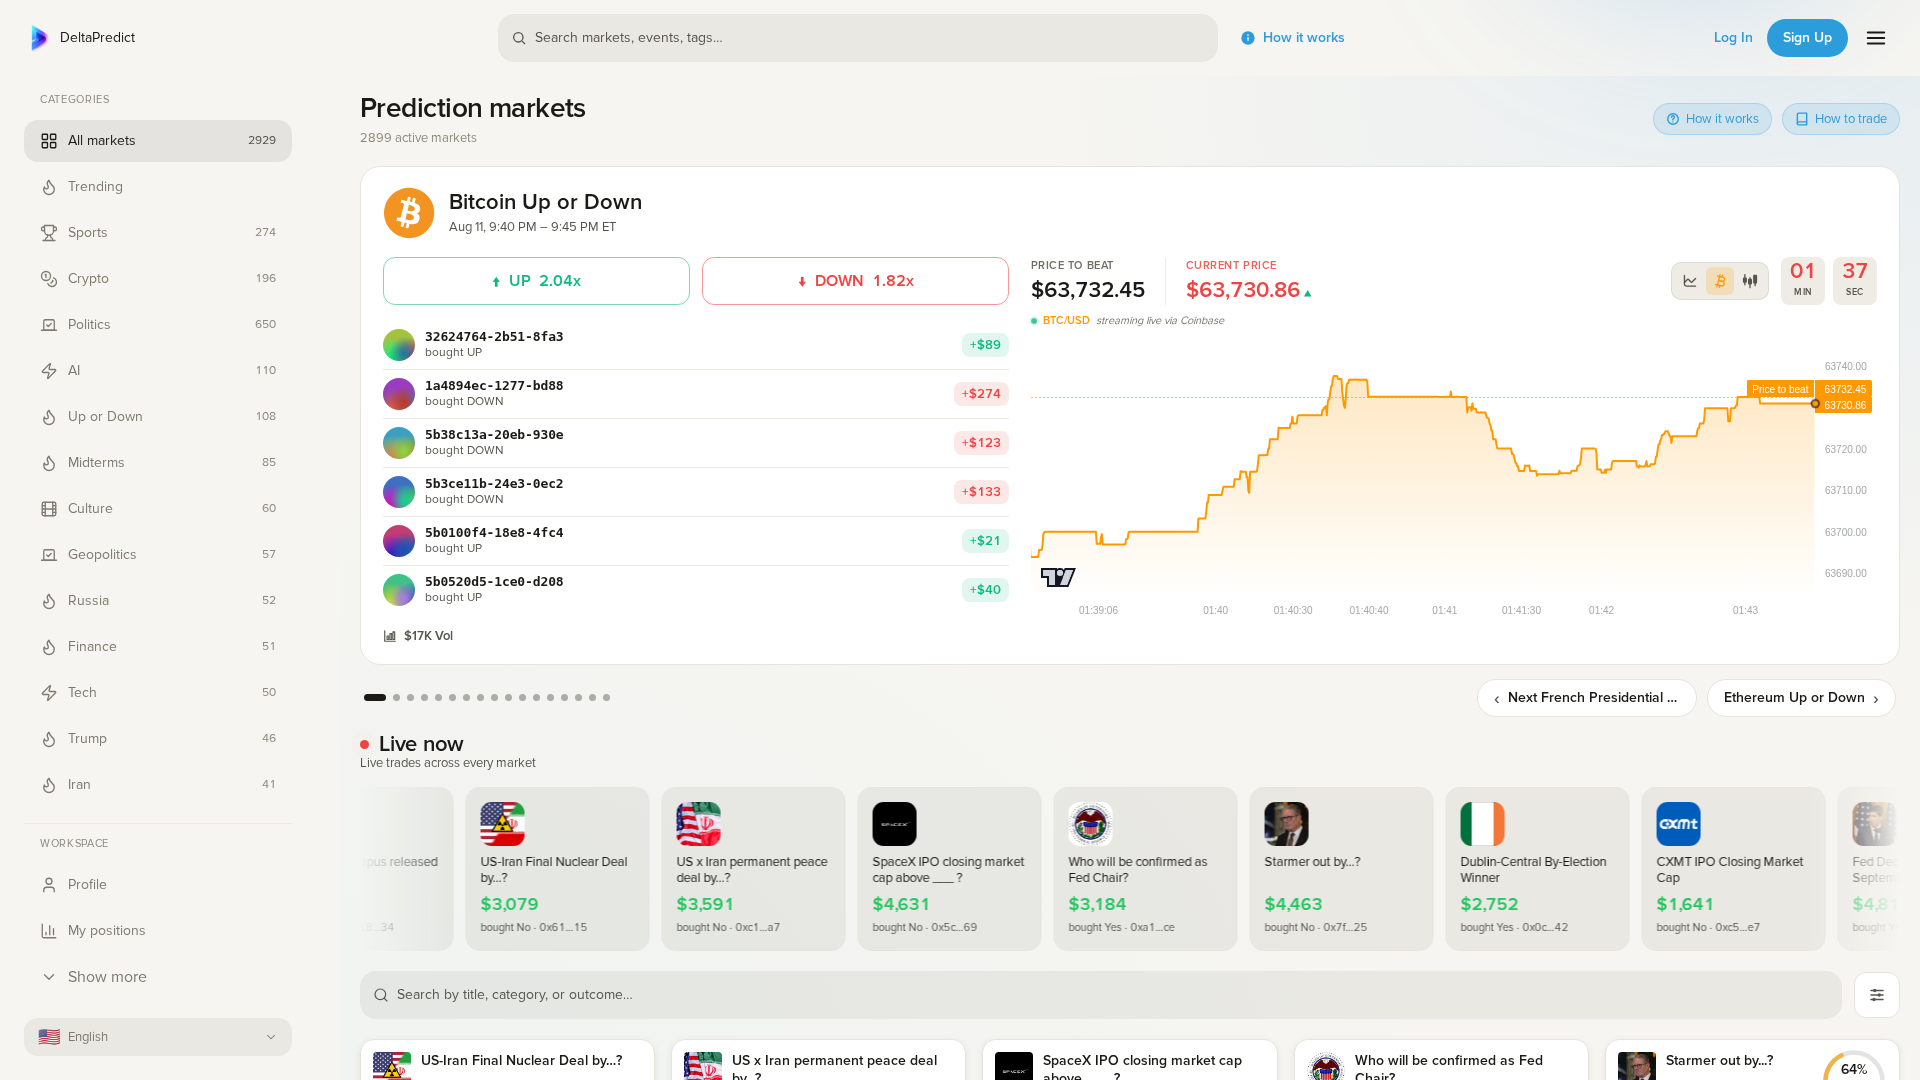Click the Irish flag icon on Dublin card
This screenshot has height=1080, width=1920.
pyautogui.click(x=1482, y=824)
